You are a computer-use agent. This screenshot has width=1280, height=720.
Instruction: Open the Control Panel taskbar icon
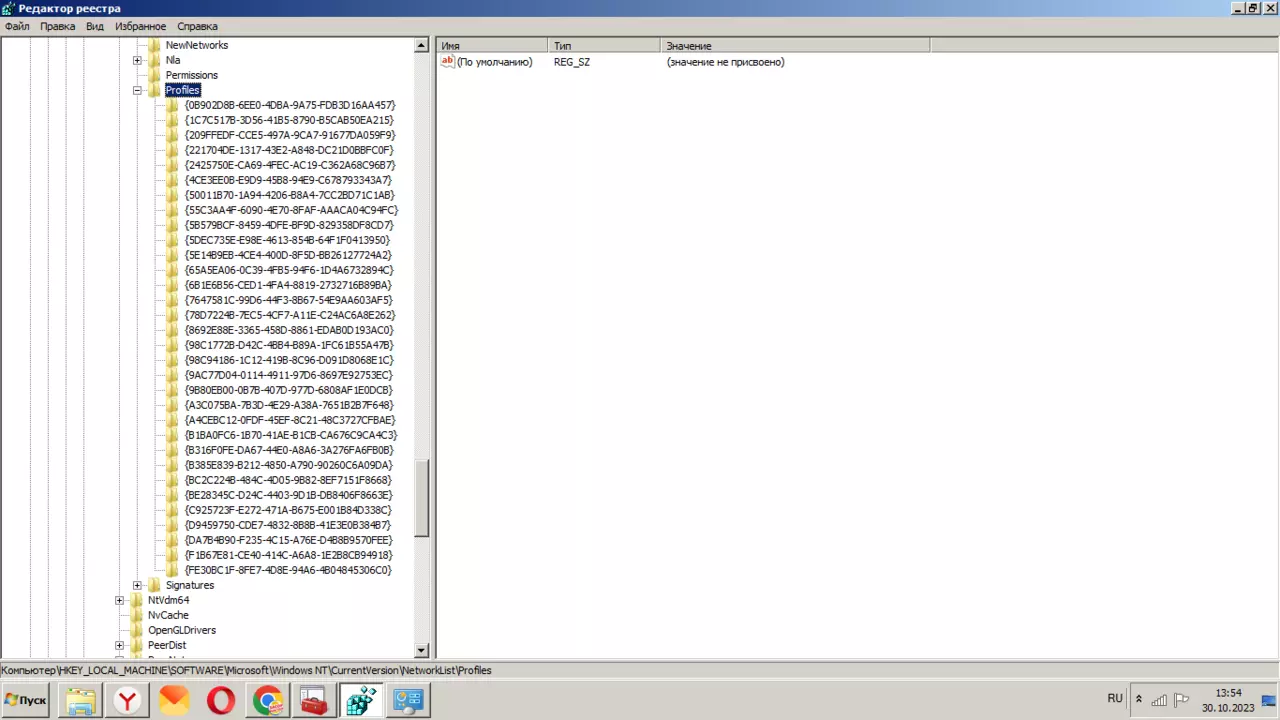408,701
